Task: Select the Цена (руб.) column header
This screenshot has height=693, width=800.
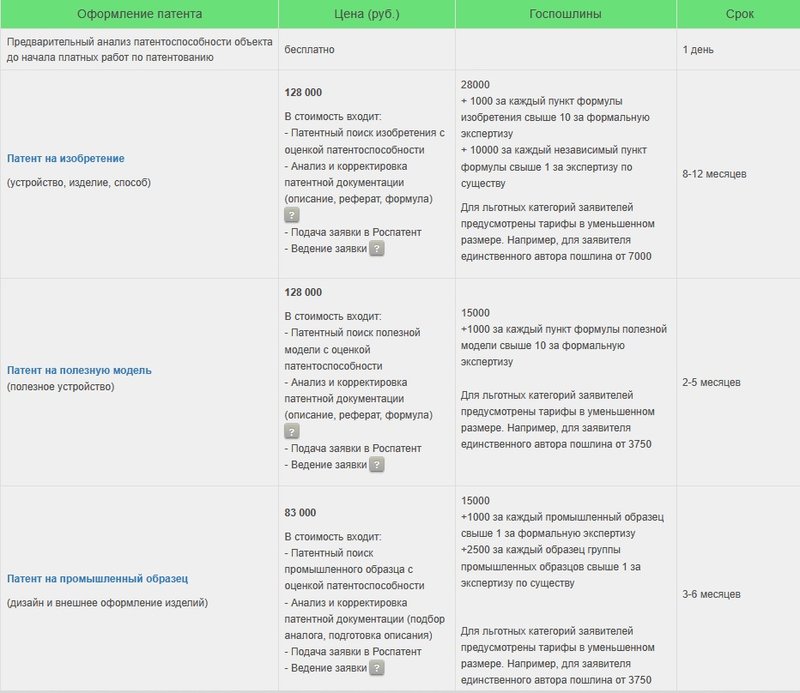Action: 366,14
